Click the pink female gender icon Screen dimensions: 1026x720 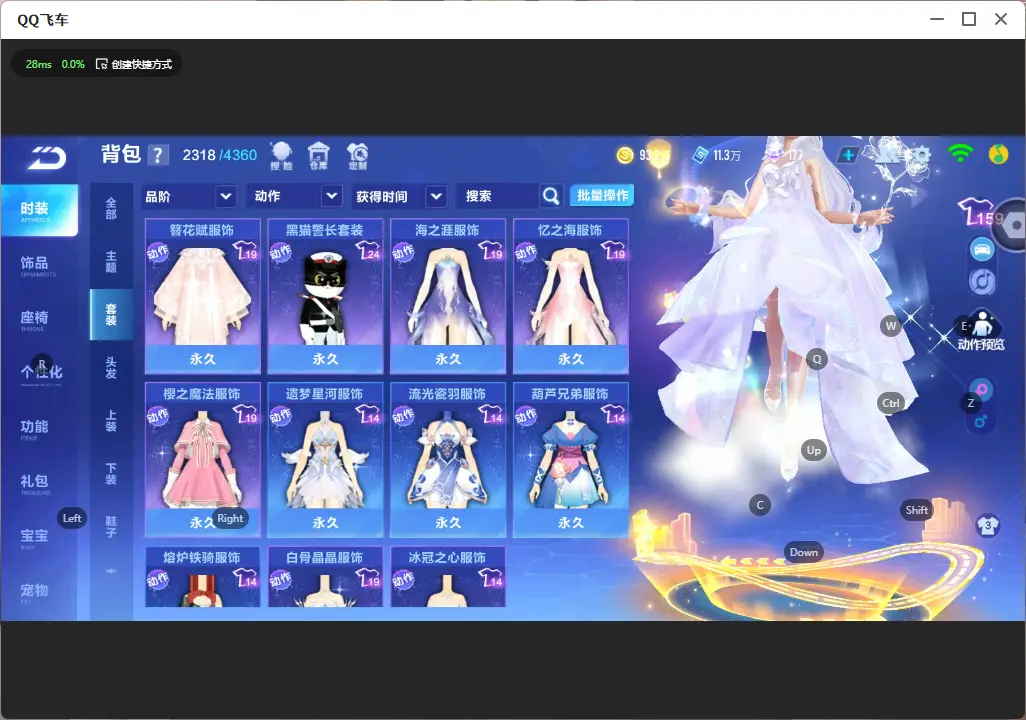[981, 389]
